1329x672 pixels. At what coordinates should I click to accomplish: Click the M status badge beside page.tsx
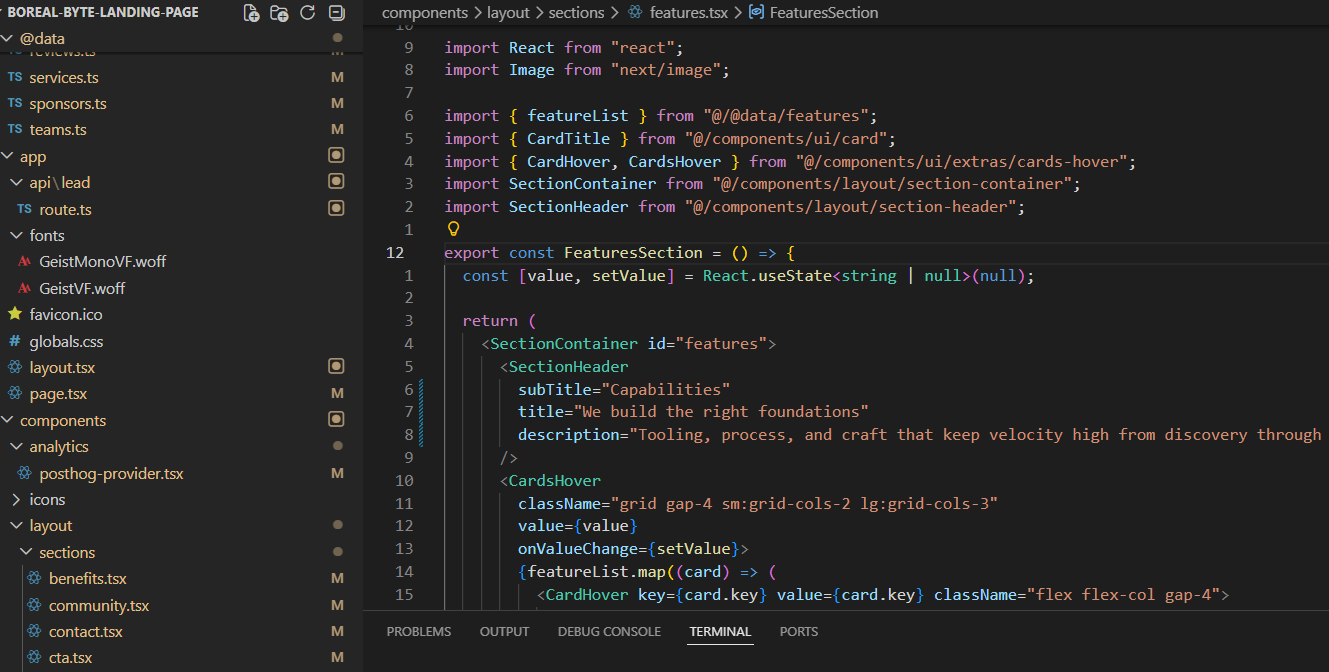tap(337, 394)
